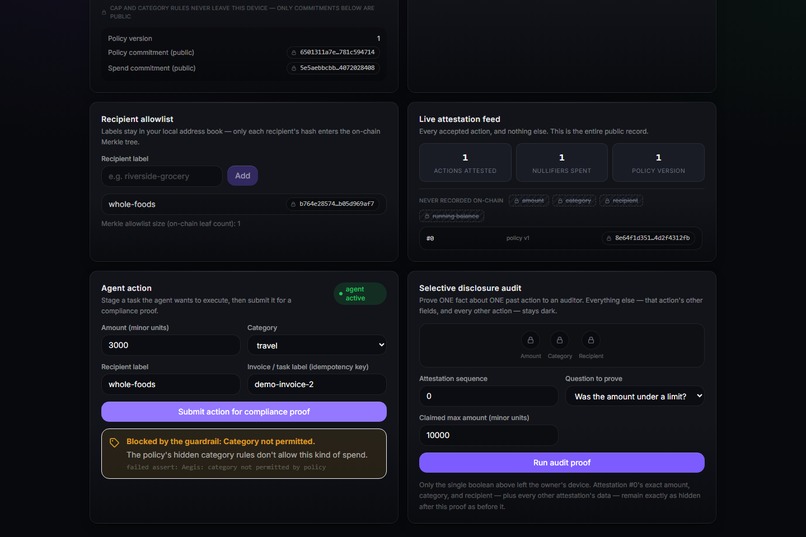Click the tag icon in blocked warning
The height and width of the screenshot is (537, 806).
(114, 442)
